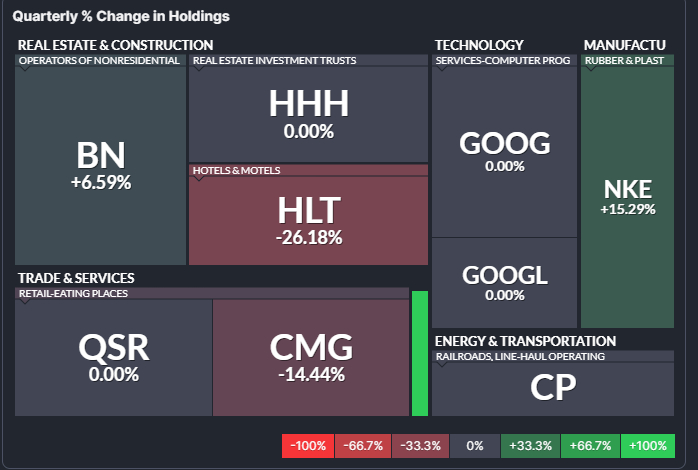Expand the Hotels & Motels subcategory label
The height and width of the screenshot is (470, 698).
pos(237,171)
